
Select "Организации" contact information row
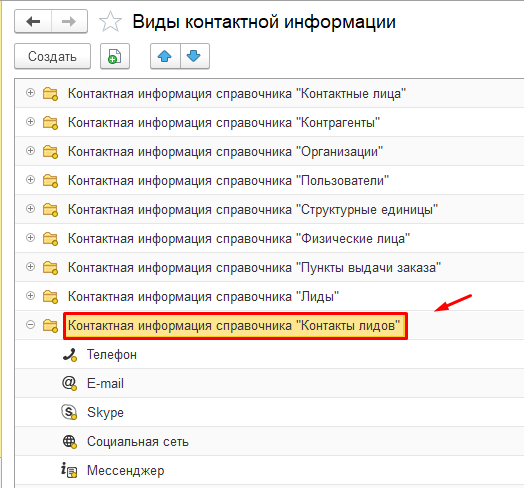269,151
